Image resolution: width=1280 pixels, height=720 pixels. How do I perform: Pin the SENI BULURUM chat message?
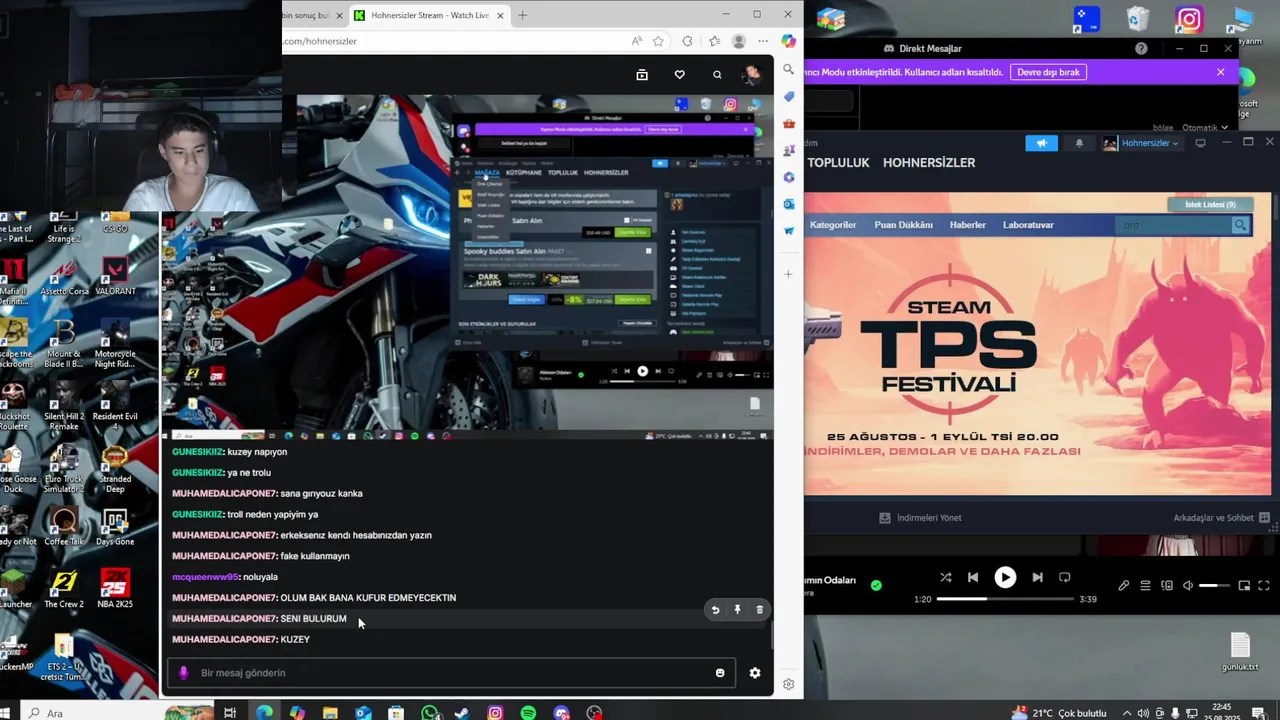[x=737, y=610]
